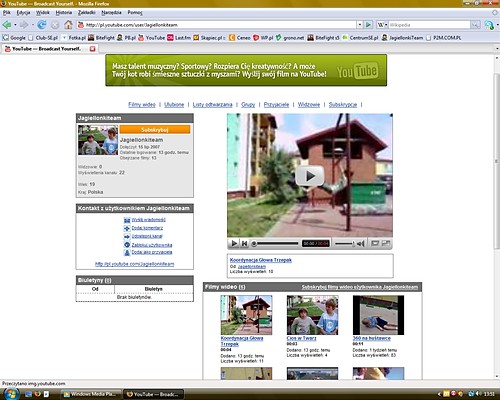The width and height of the screenshot is (500, 400).
Task: Click inside the address bar
Action: pos(217,25)
